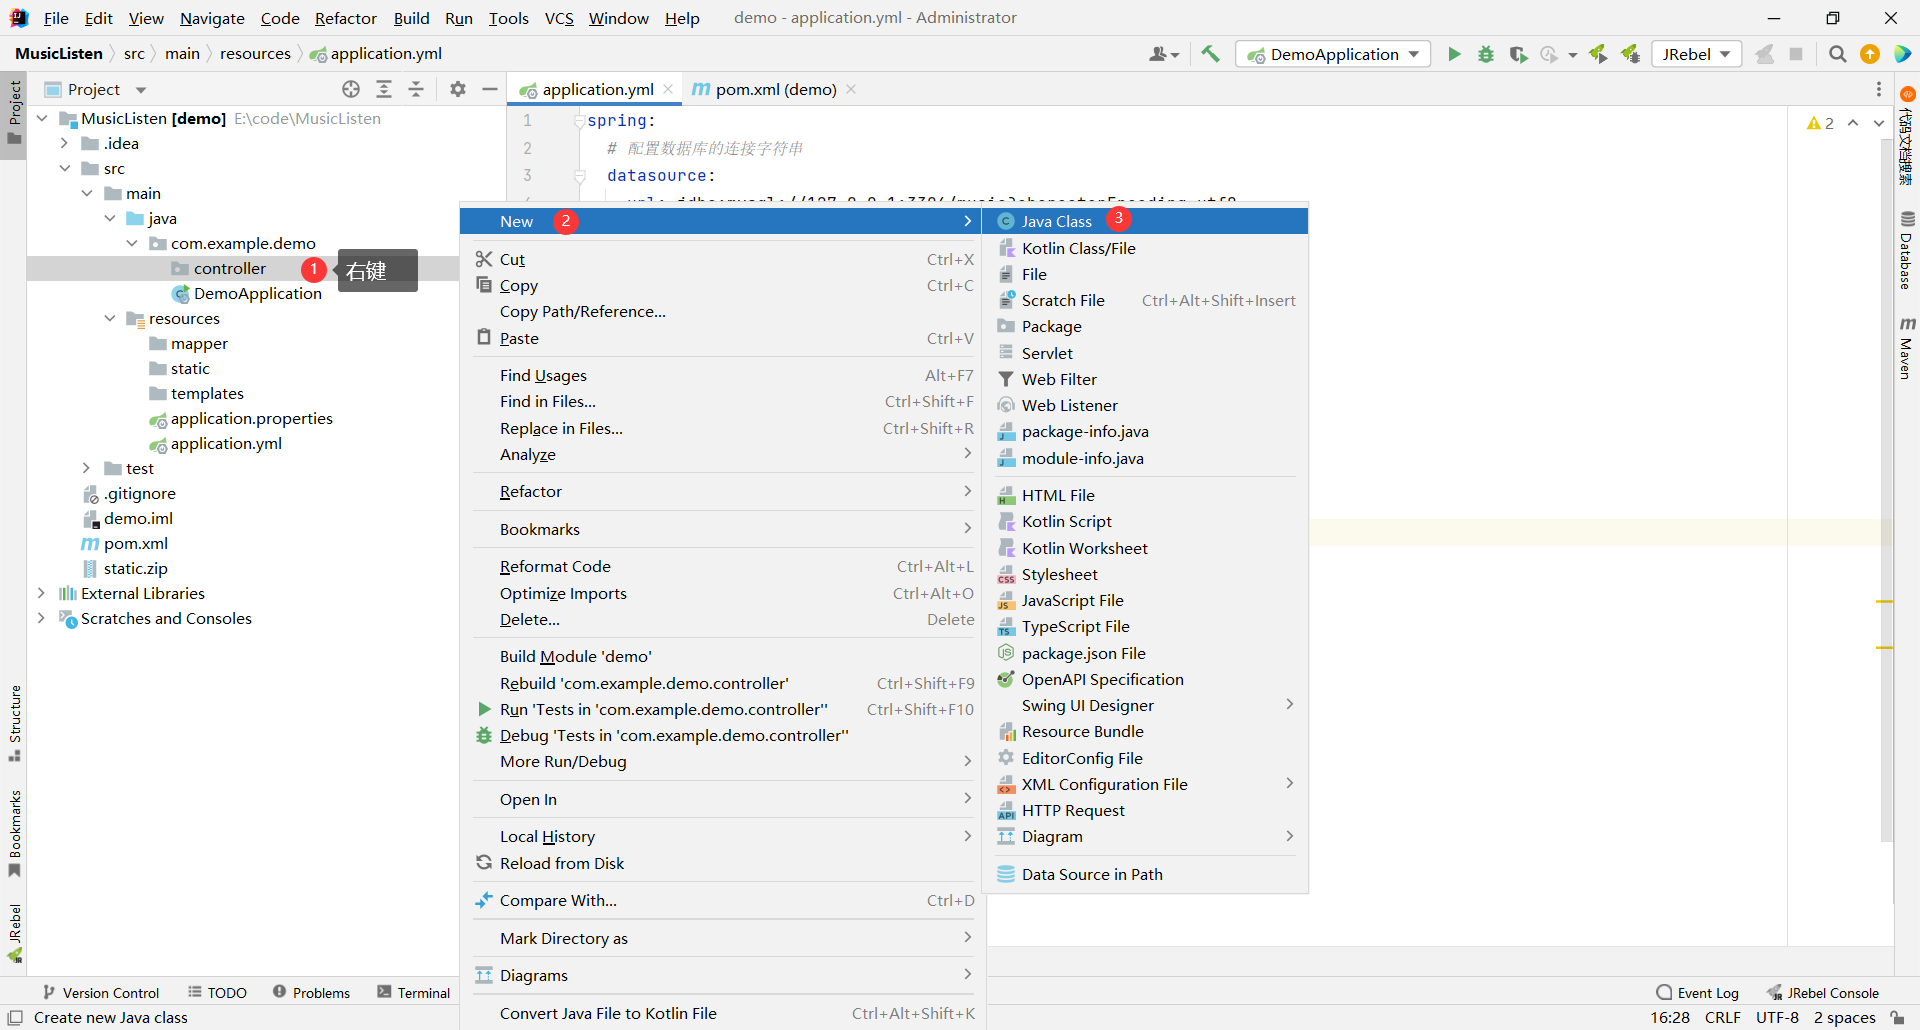The height and width of the screenshot is (1030, 1920).
Task: Click Find Usages in context menu
Action: click(x=723, y=375)
